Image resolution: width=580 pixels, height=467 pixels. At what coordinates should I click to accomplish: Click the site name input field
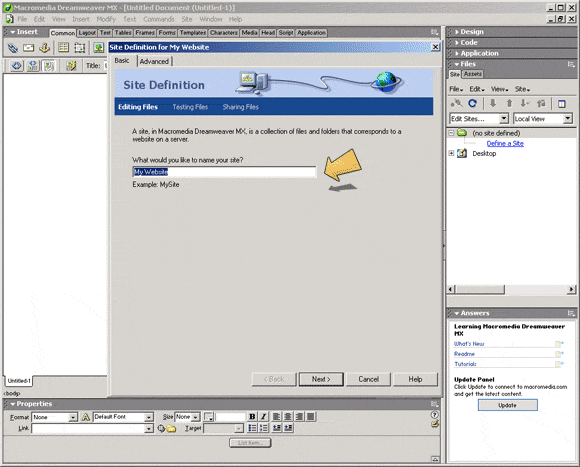pos(224,172)
